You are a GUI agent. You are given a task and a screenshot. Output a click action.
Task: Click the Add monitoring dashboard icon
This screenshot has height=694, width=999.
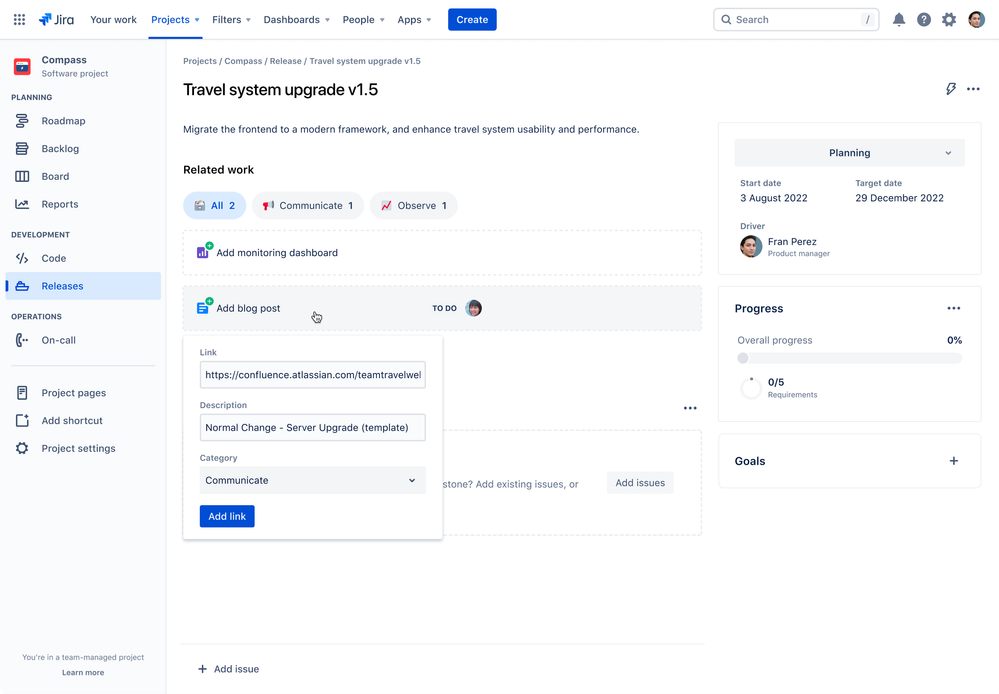tap(204, 251)
